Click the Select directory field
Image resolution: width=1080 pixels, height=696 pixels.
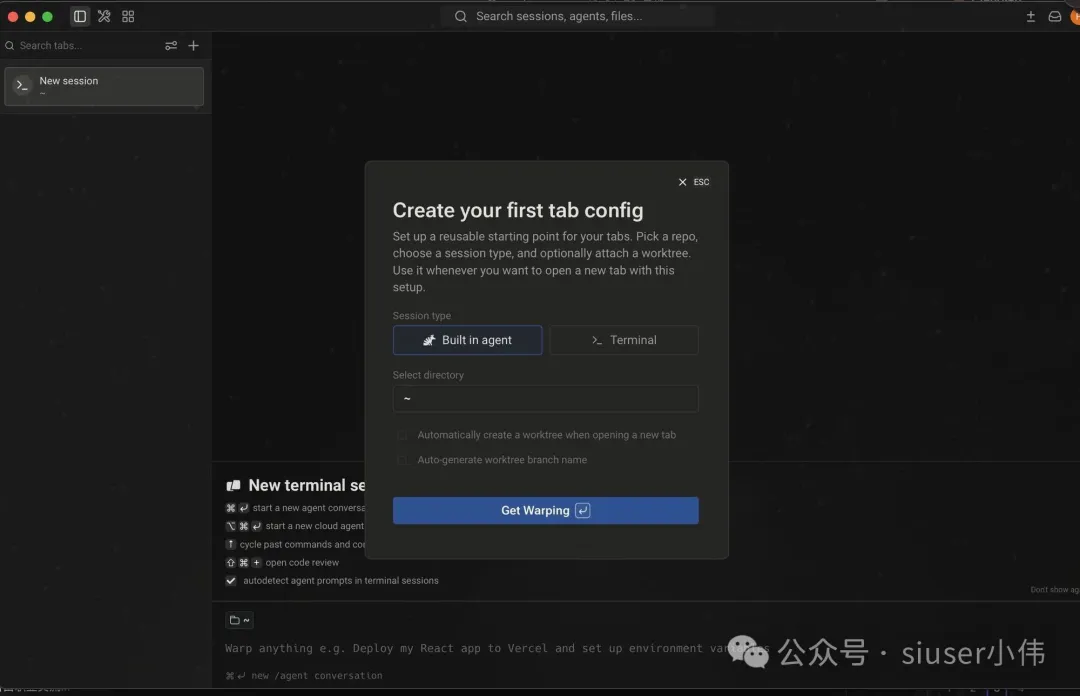tap(546, 398)
